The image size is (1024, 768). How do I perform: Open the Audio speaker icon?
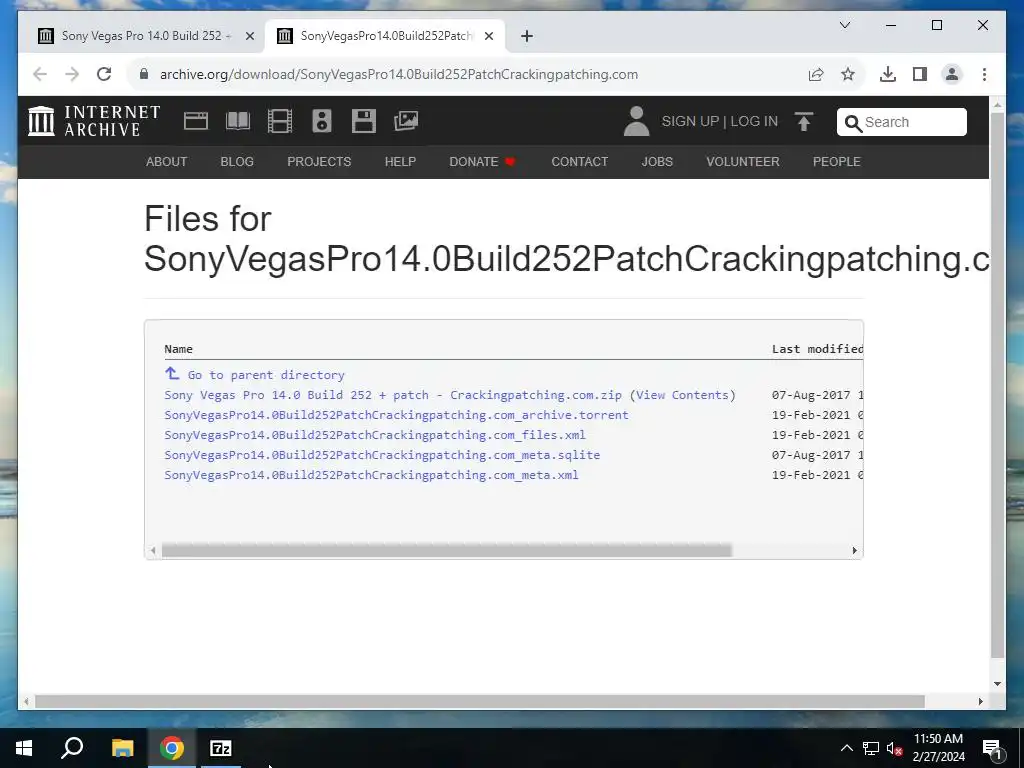click(x=322, y=121)
